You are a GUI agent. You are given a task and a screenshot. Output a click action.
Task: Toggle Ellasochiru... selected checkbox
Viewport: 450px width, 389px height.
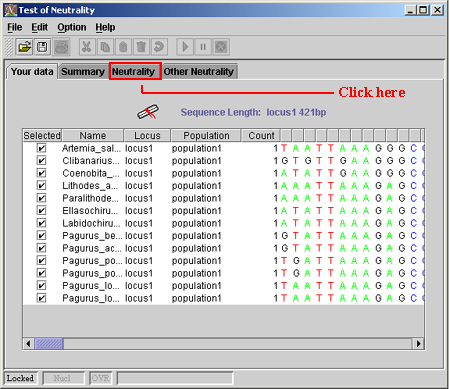(42, 211)
